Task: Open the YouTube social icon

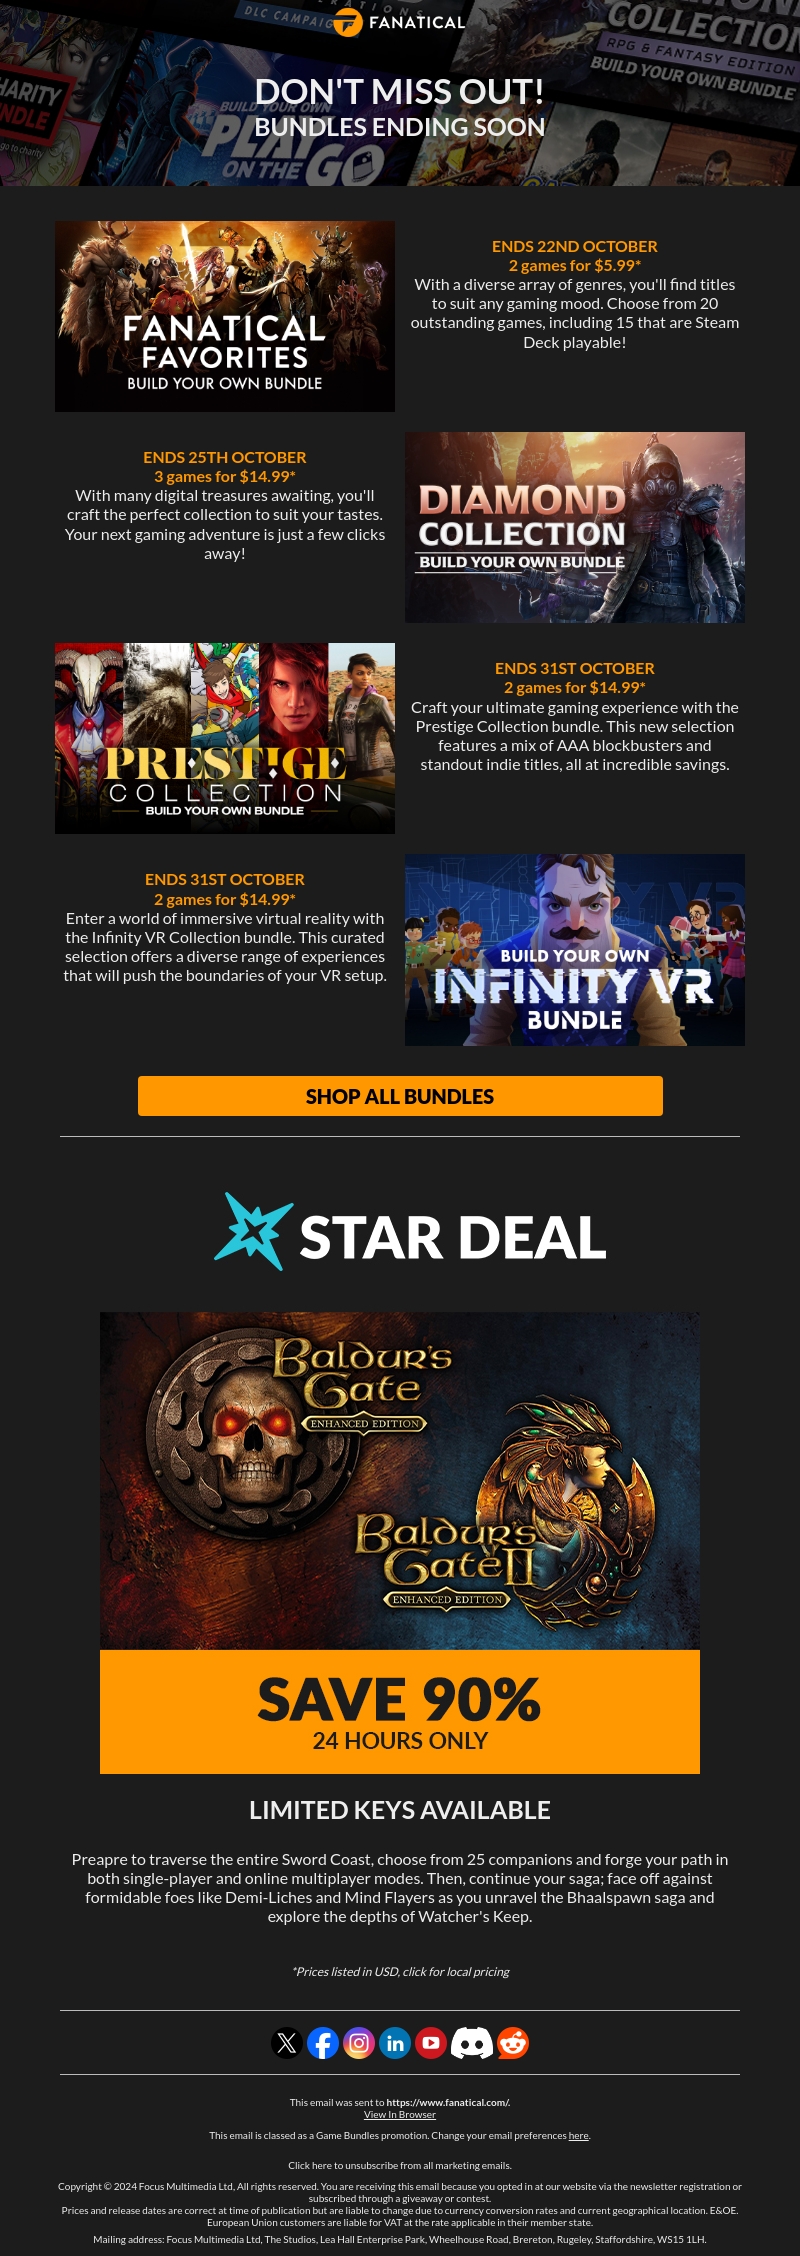Action: 431,2042
